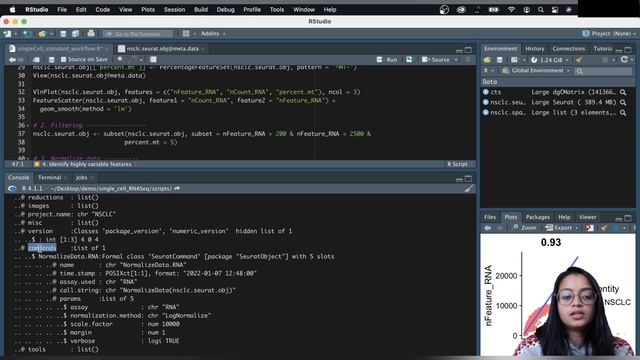Click the Import Dataset icon in Environment
The width and height of the screenshot is (640, 360).
(x=514, y=60)
